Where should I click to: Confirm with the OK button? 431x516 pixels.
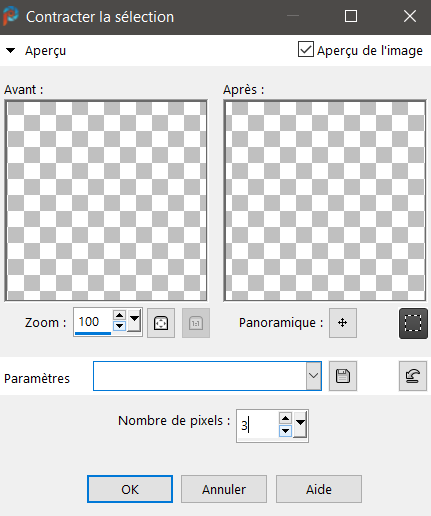click(x=130, y=489)
